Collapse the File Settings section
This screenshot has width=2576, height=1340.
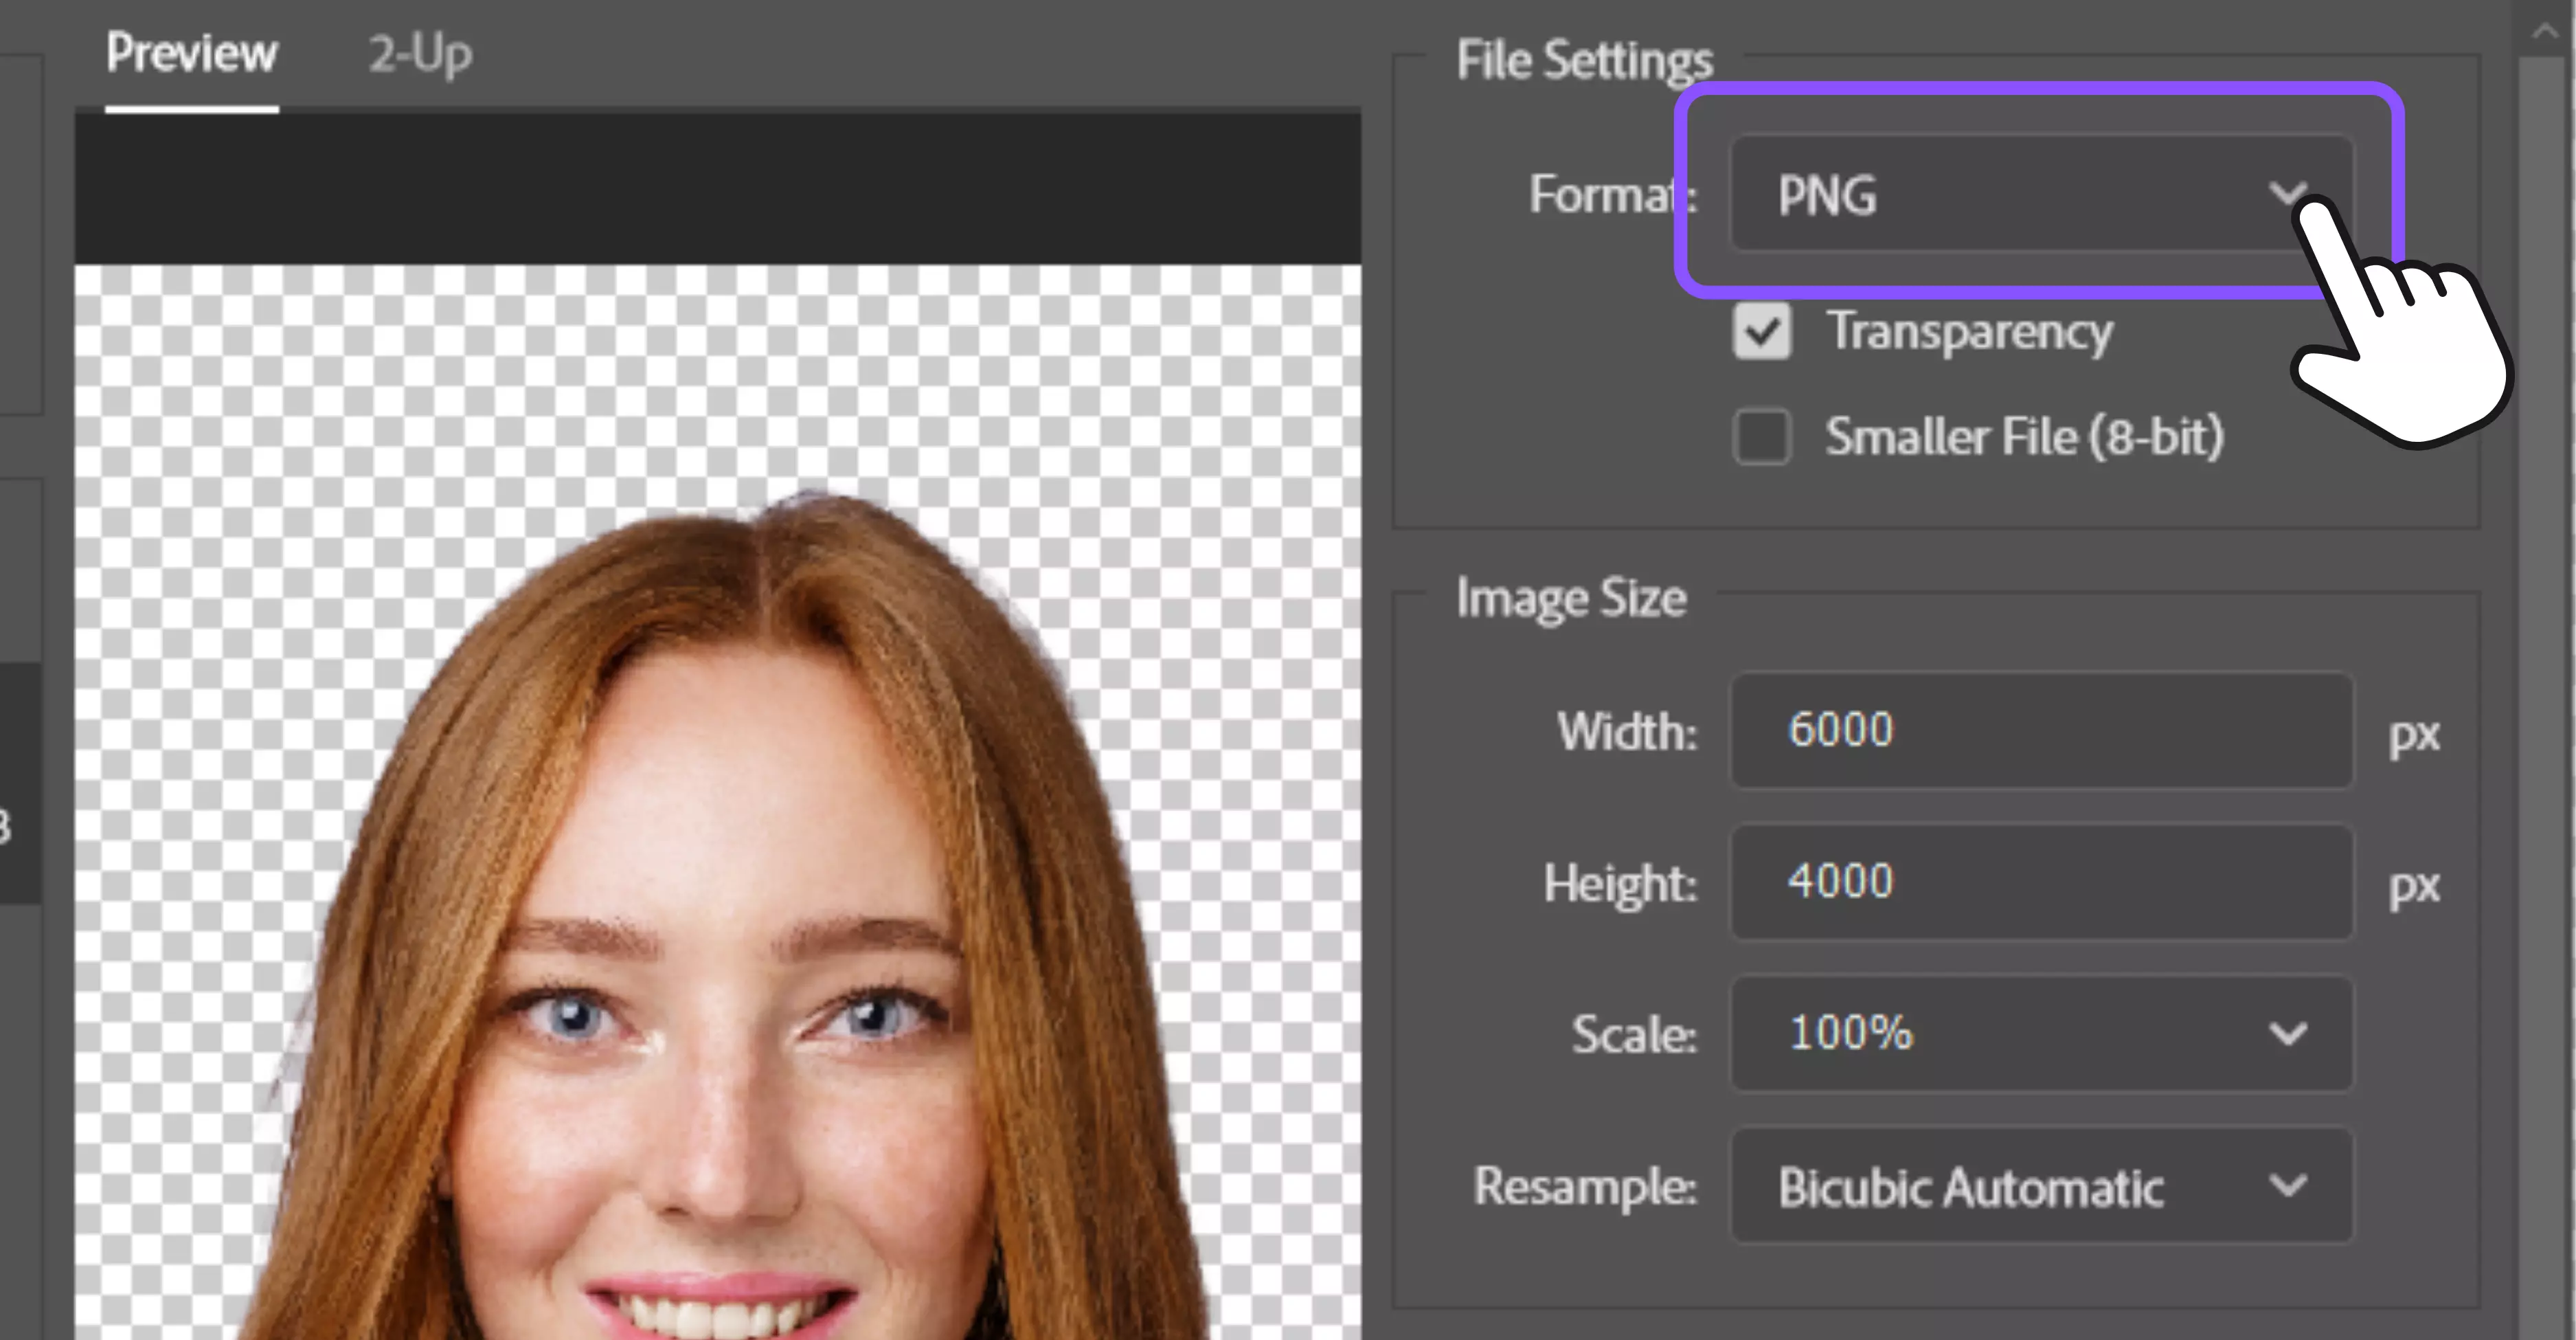(1583, 60)
